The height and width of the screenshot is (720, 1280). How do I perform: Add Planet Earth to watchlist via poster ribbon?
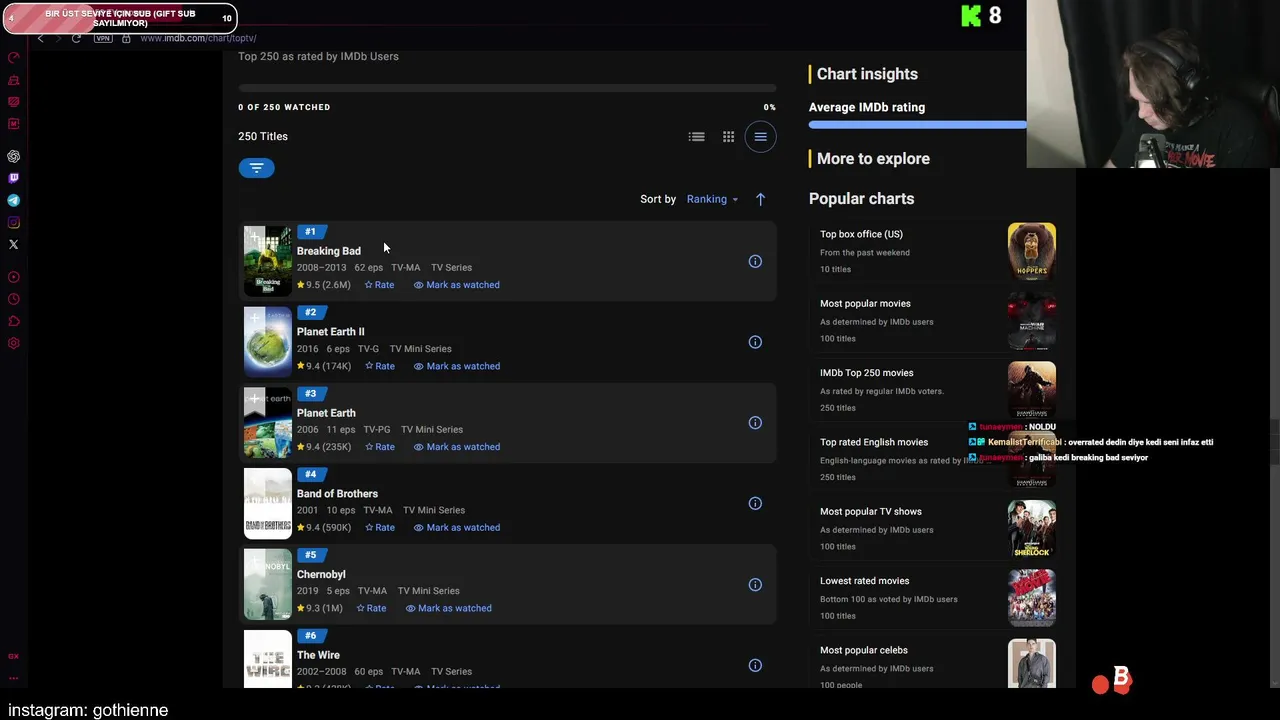point(254,399)
